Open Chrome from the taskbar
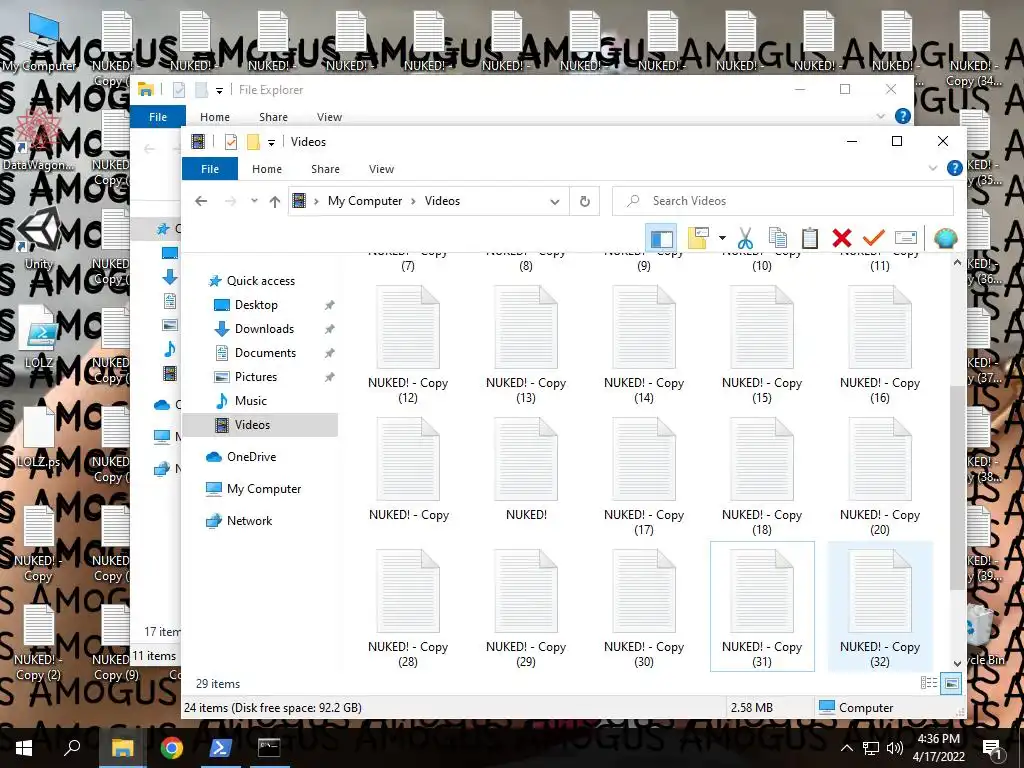Viewport: 1024px width, 768px height. (x=171, y=748)
